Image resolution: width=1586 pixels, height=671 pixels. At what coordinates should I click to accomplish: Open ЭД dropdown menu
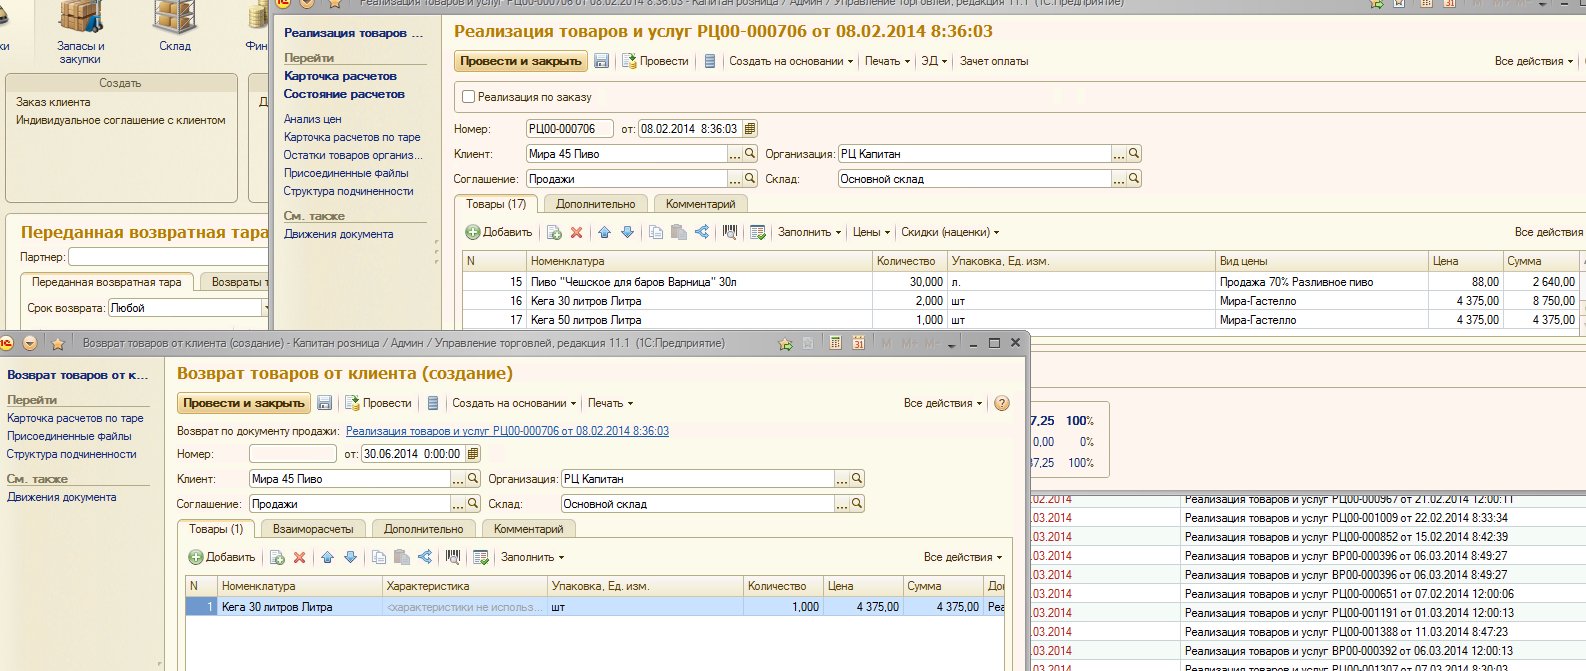[x=934, y=61]
